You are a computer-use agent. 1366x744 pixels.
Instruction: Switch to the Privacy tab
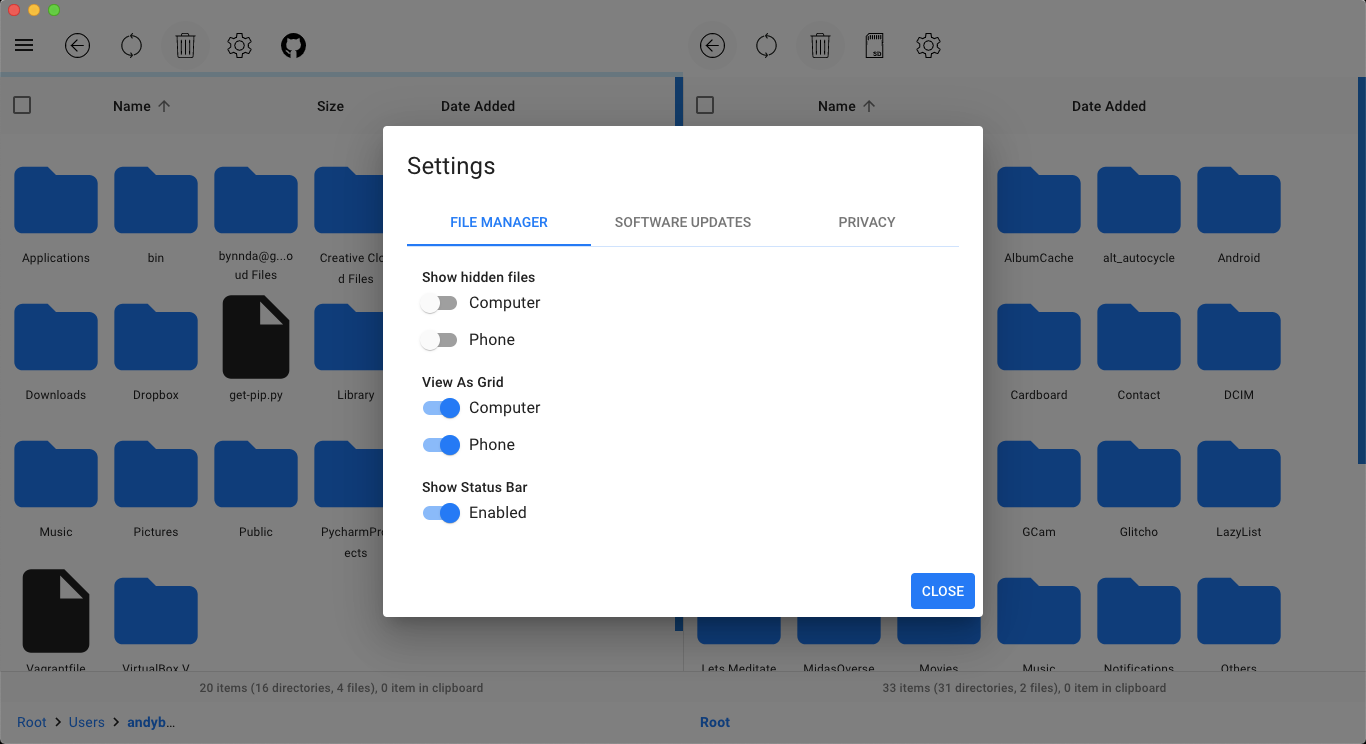point(867,222)
